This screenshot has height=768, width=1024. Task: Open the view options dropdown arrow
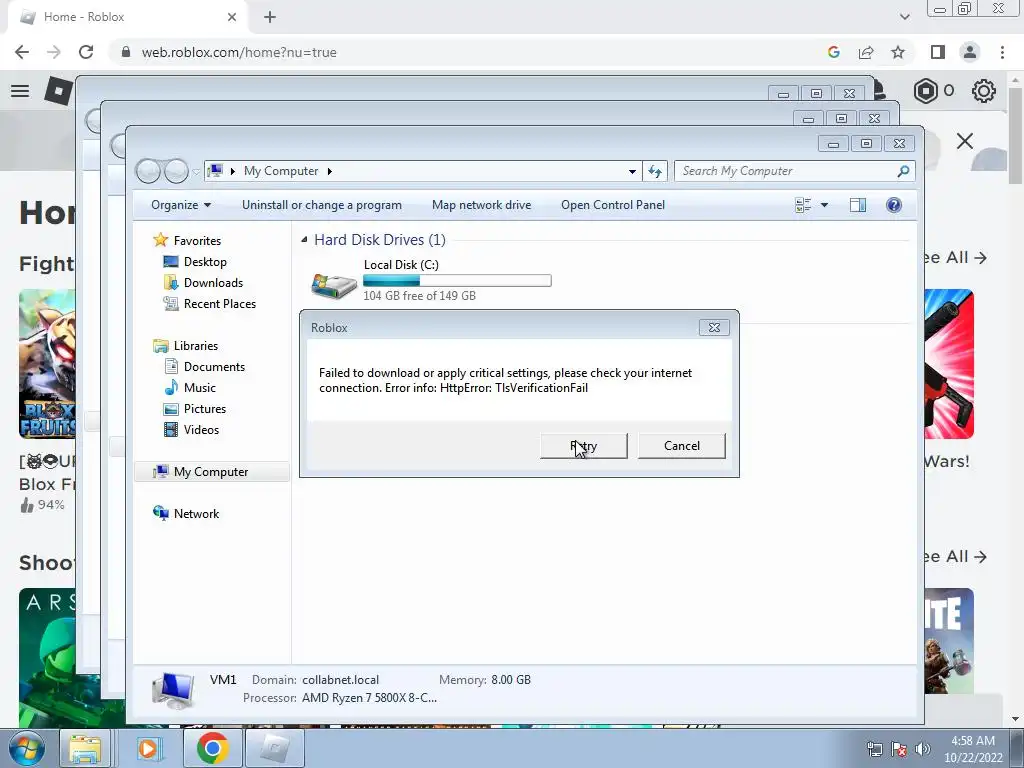[x=824, y=205]
